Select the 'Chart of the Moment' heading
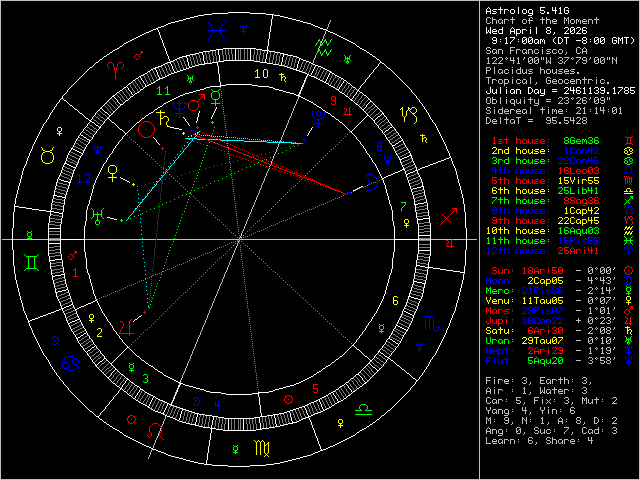 (542, 21)
